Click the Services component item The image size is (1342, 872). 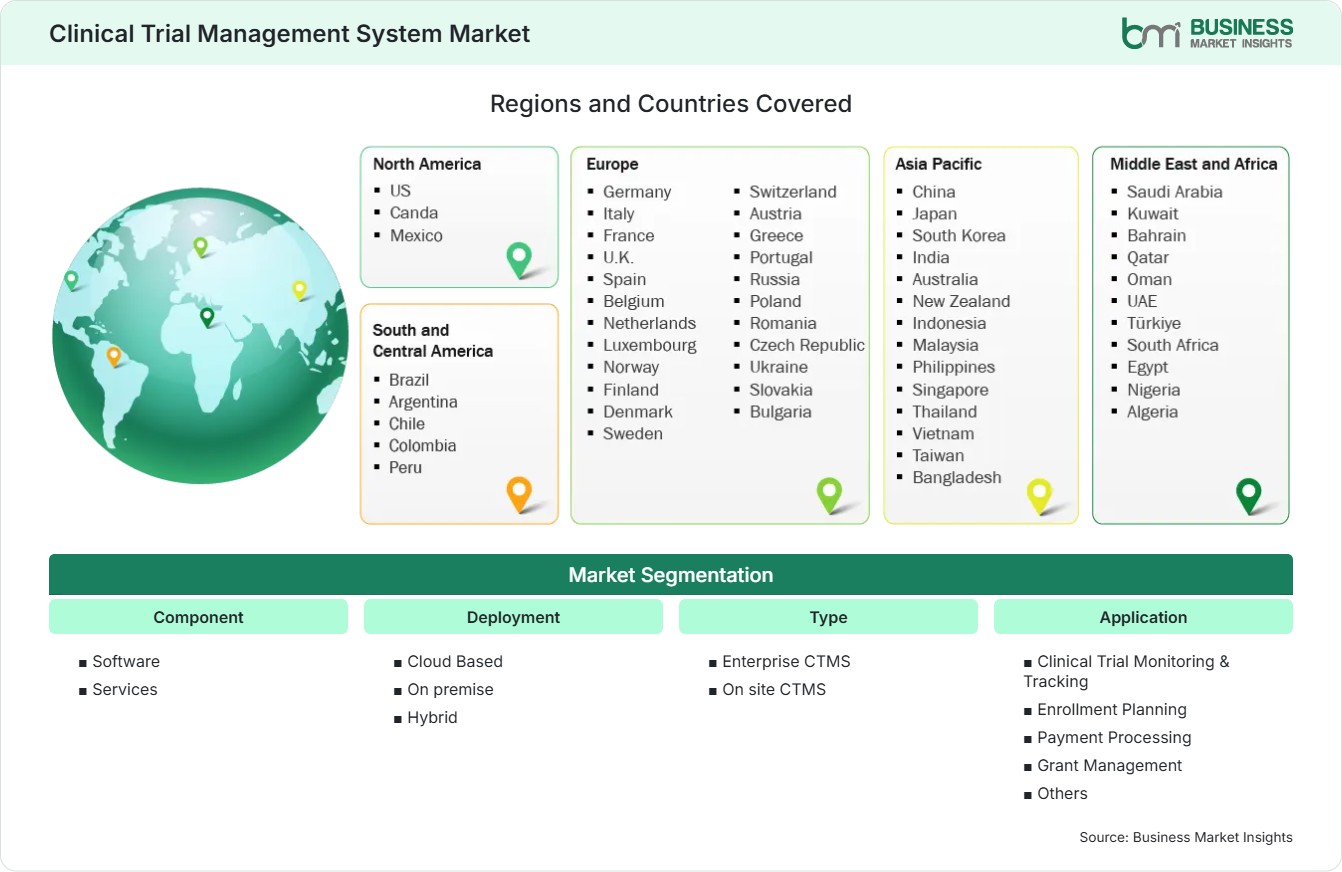[x=125, y=690]
